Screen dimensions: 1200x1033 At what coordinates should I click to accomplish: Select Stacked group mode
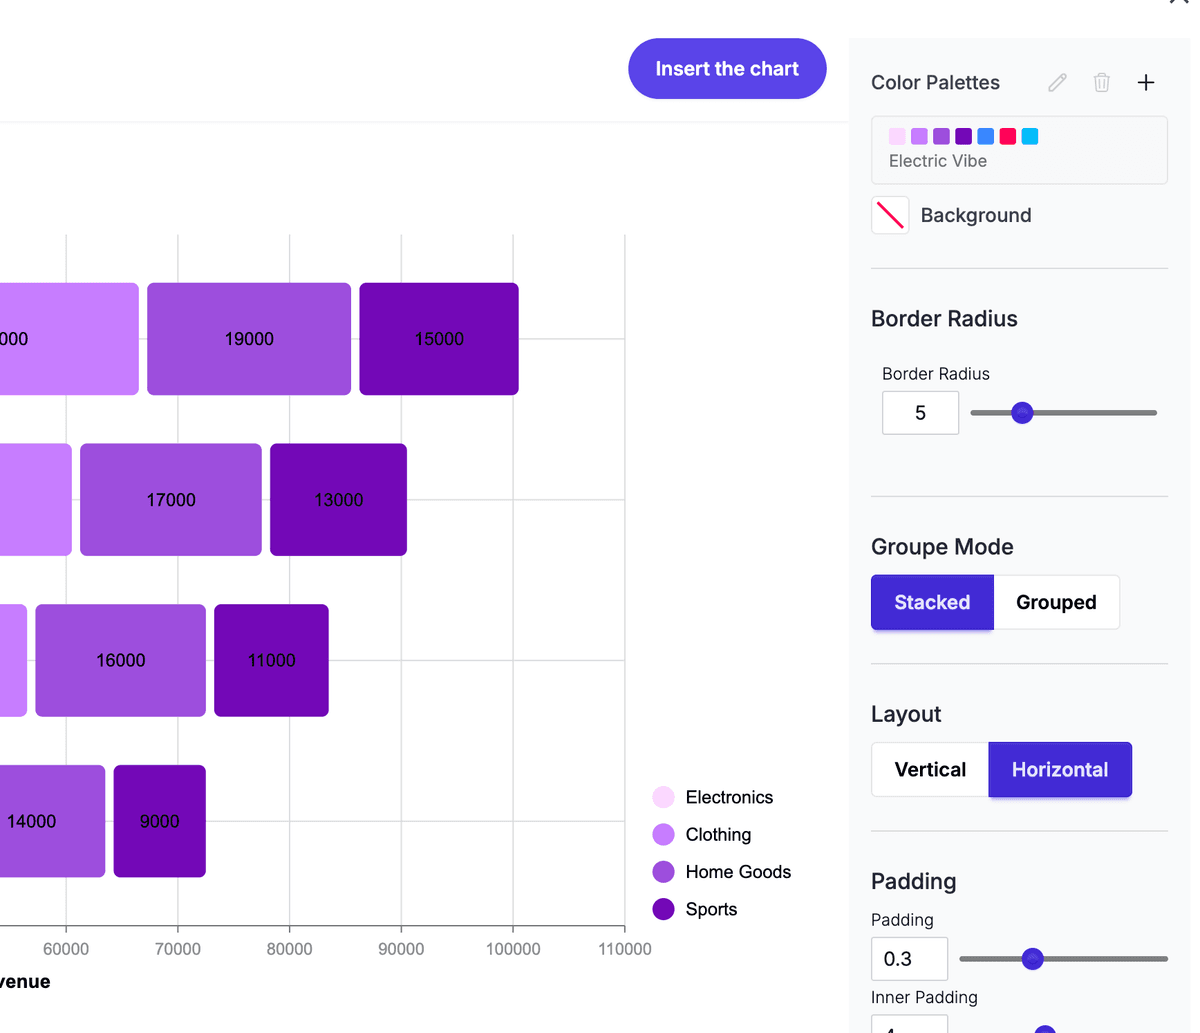pyautogui.click(x=932, y=602)
